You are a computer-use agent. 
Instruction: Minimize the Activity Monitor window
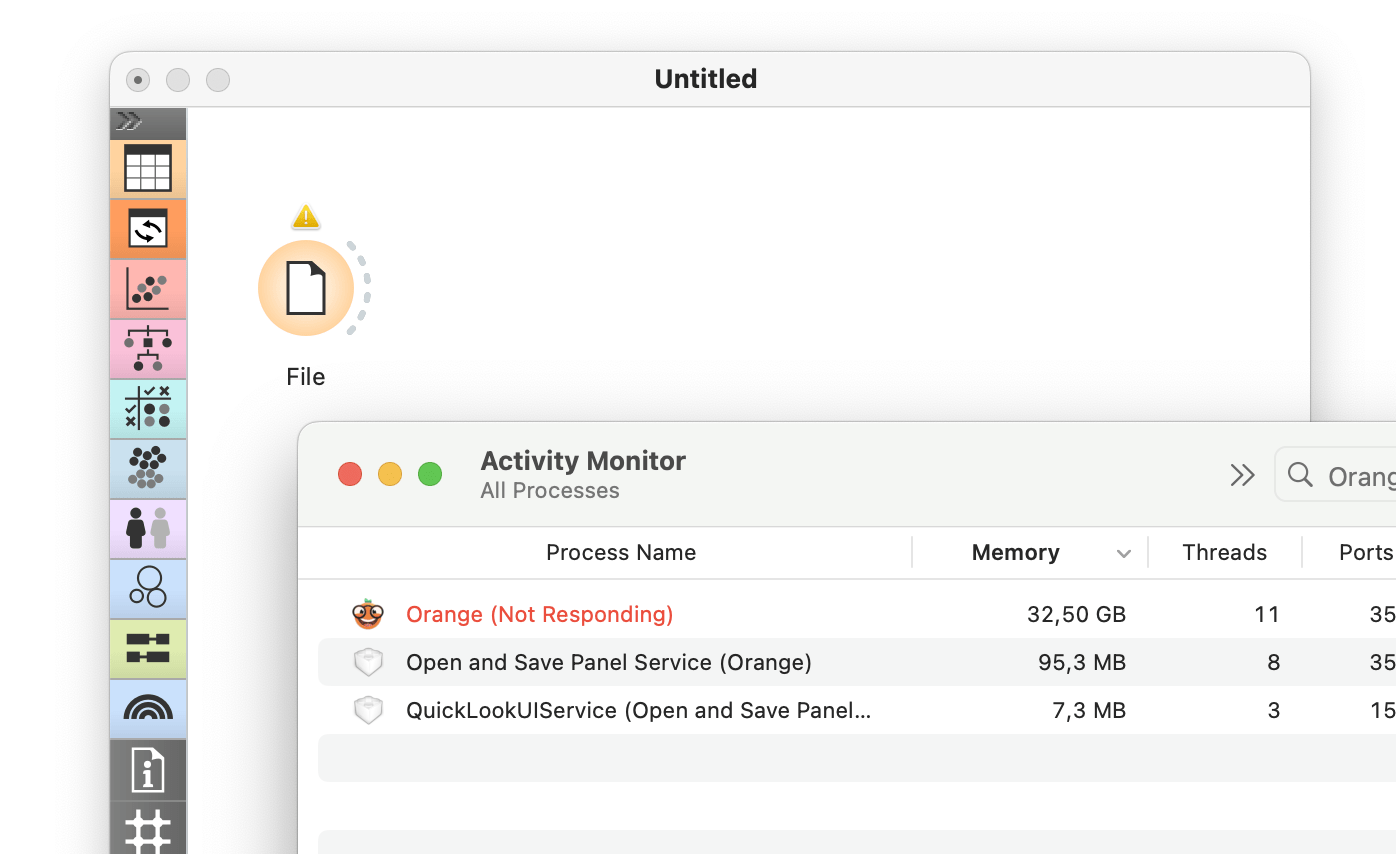click(390, 474)
